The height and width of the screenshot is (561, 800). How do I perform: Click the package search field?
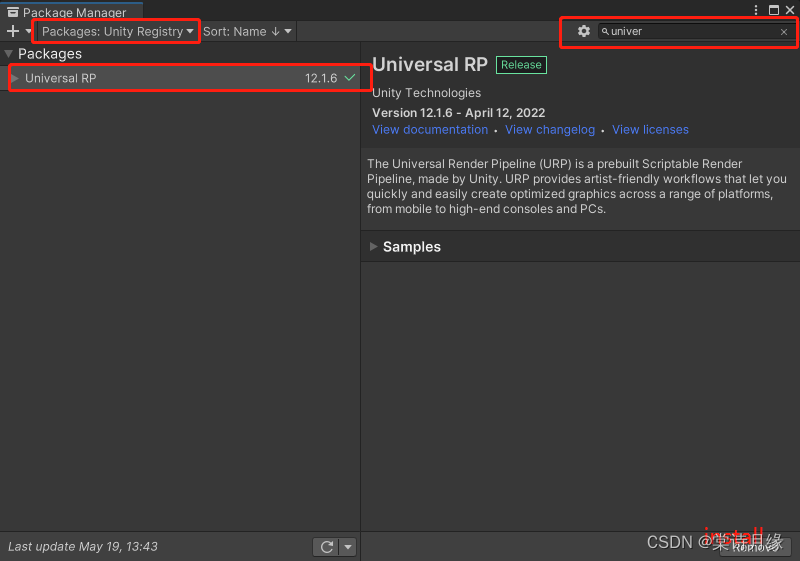click(694, 32)
